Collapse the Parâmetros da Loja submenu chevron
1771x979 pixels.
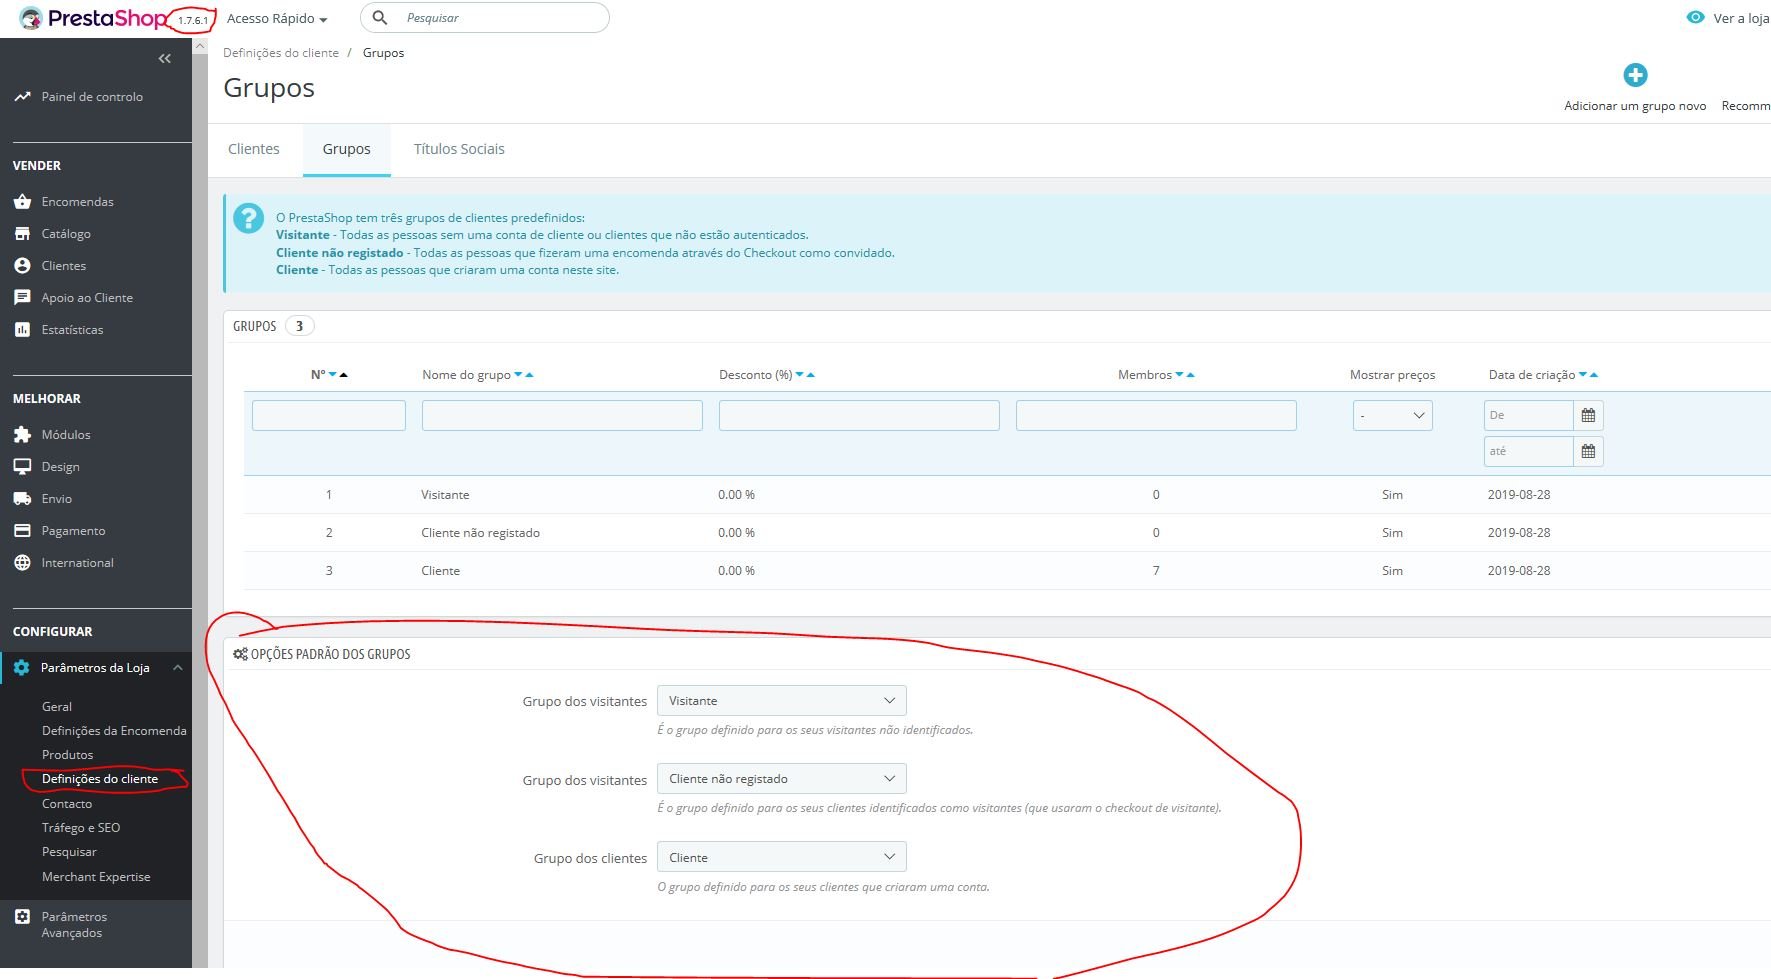177,668
